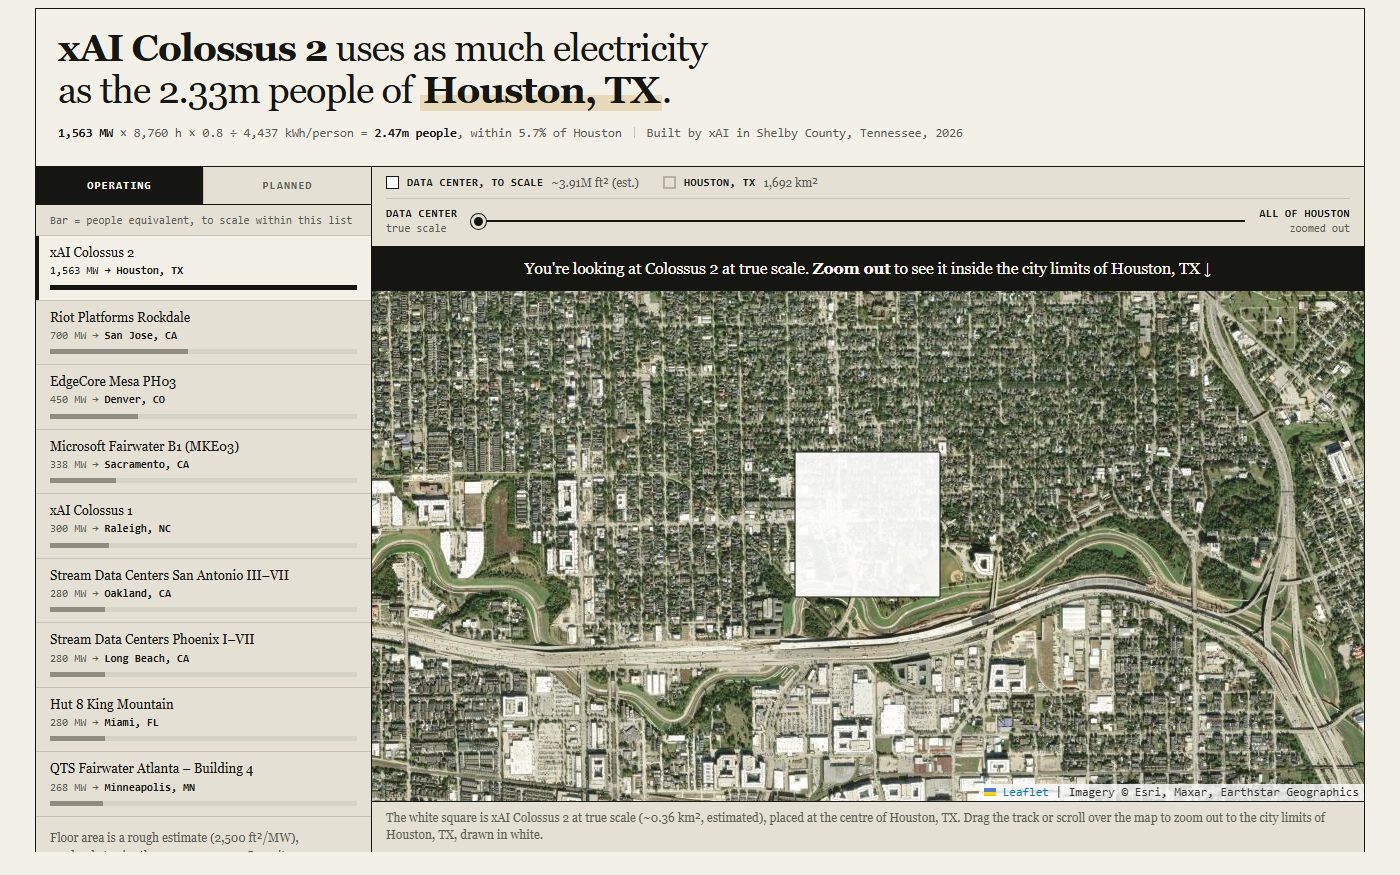Screen dimensions: 1400x875
Task: Click the '1,563 MW' value in the formula line
Action: point(85,133)
